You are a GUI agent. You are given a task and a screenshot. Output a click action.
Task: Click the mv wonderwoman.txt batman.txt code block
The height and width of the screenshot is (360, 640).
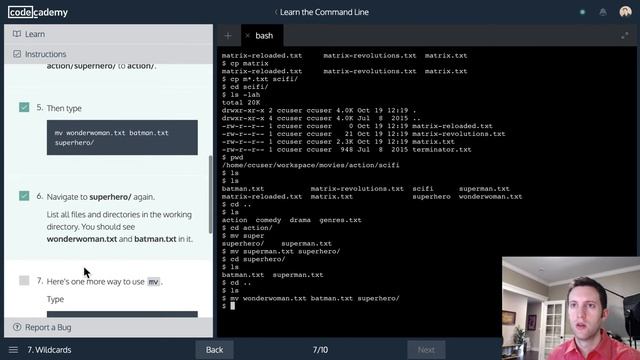coord(122,138)
